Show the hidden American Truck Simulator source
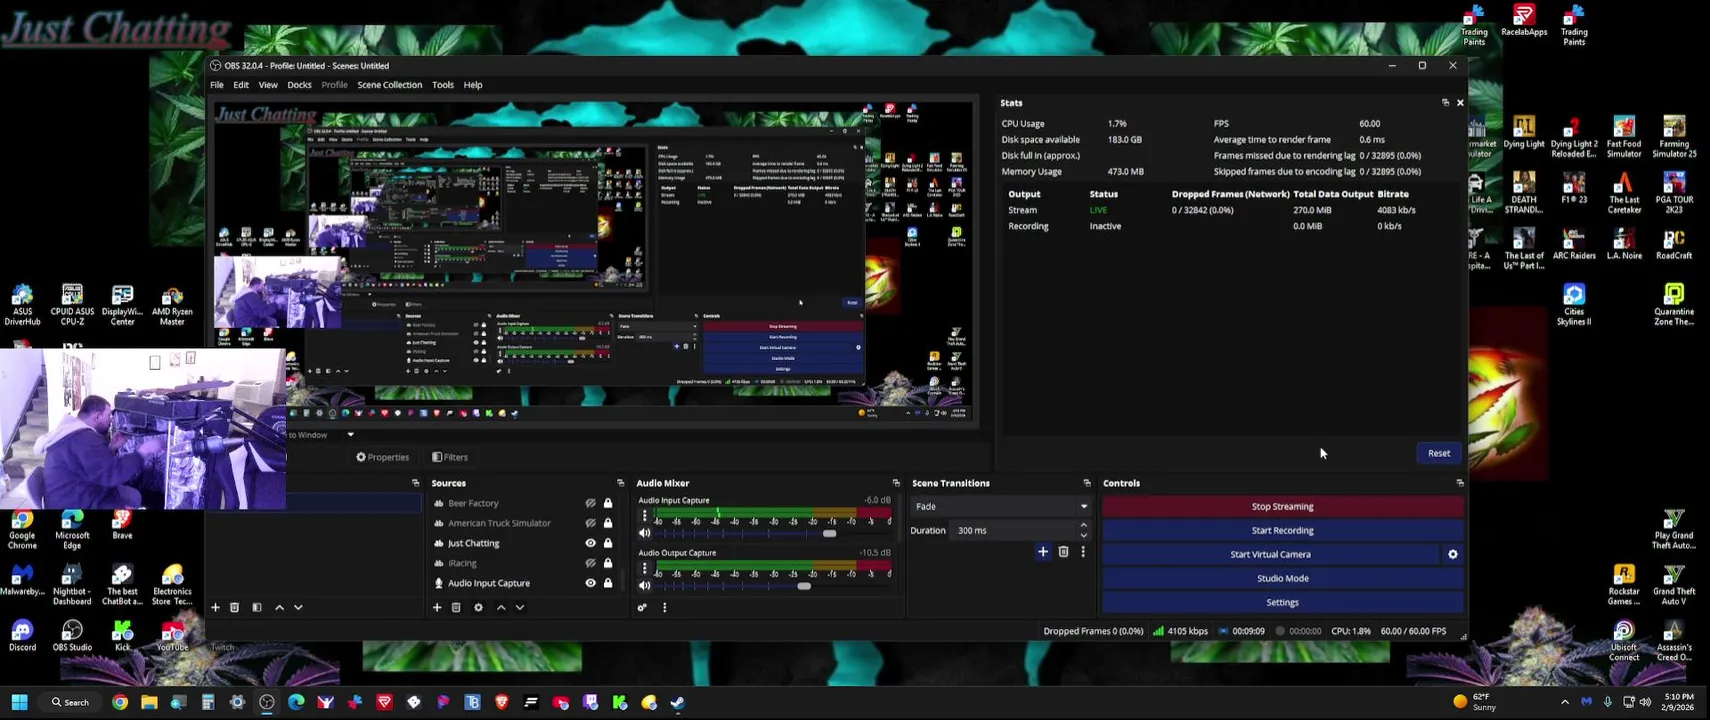1710x720 pixels. (x=590, y=523)
